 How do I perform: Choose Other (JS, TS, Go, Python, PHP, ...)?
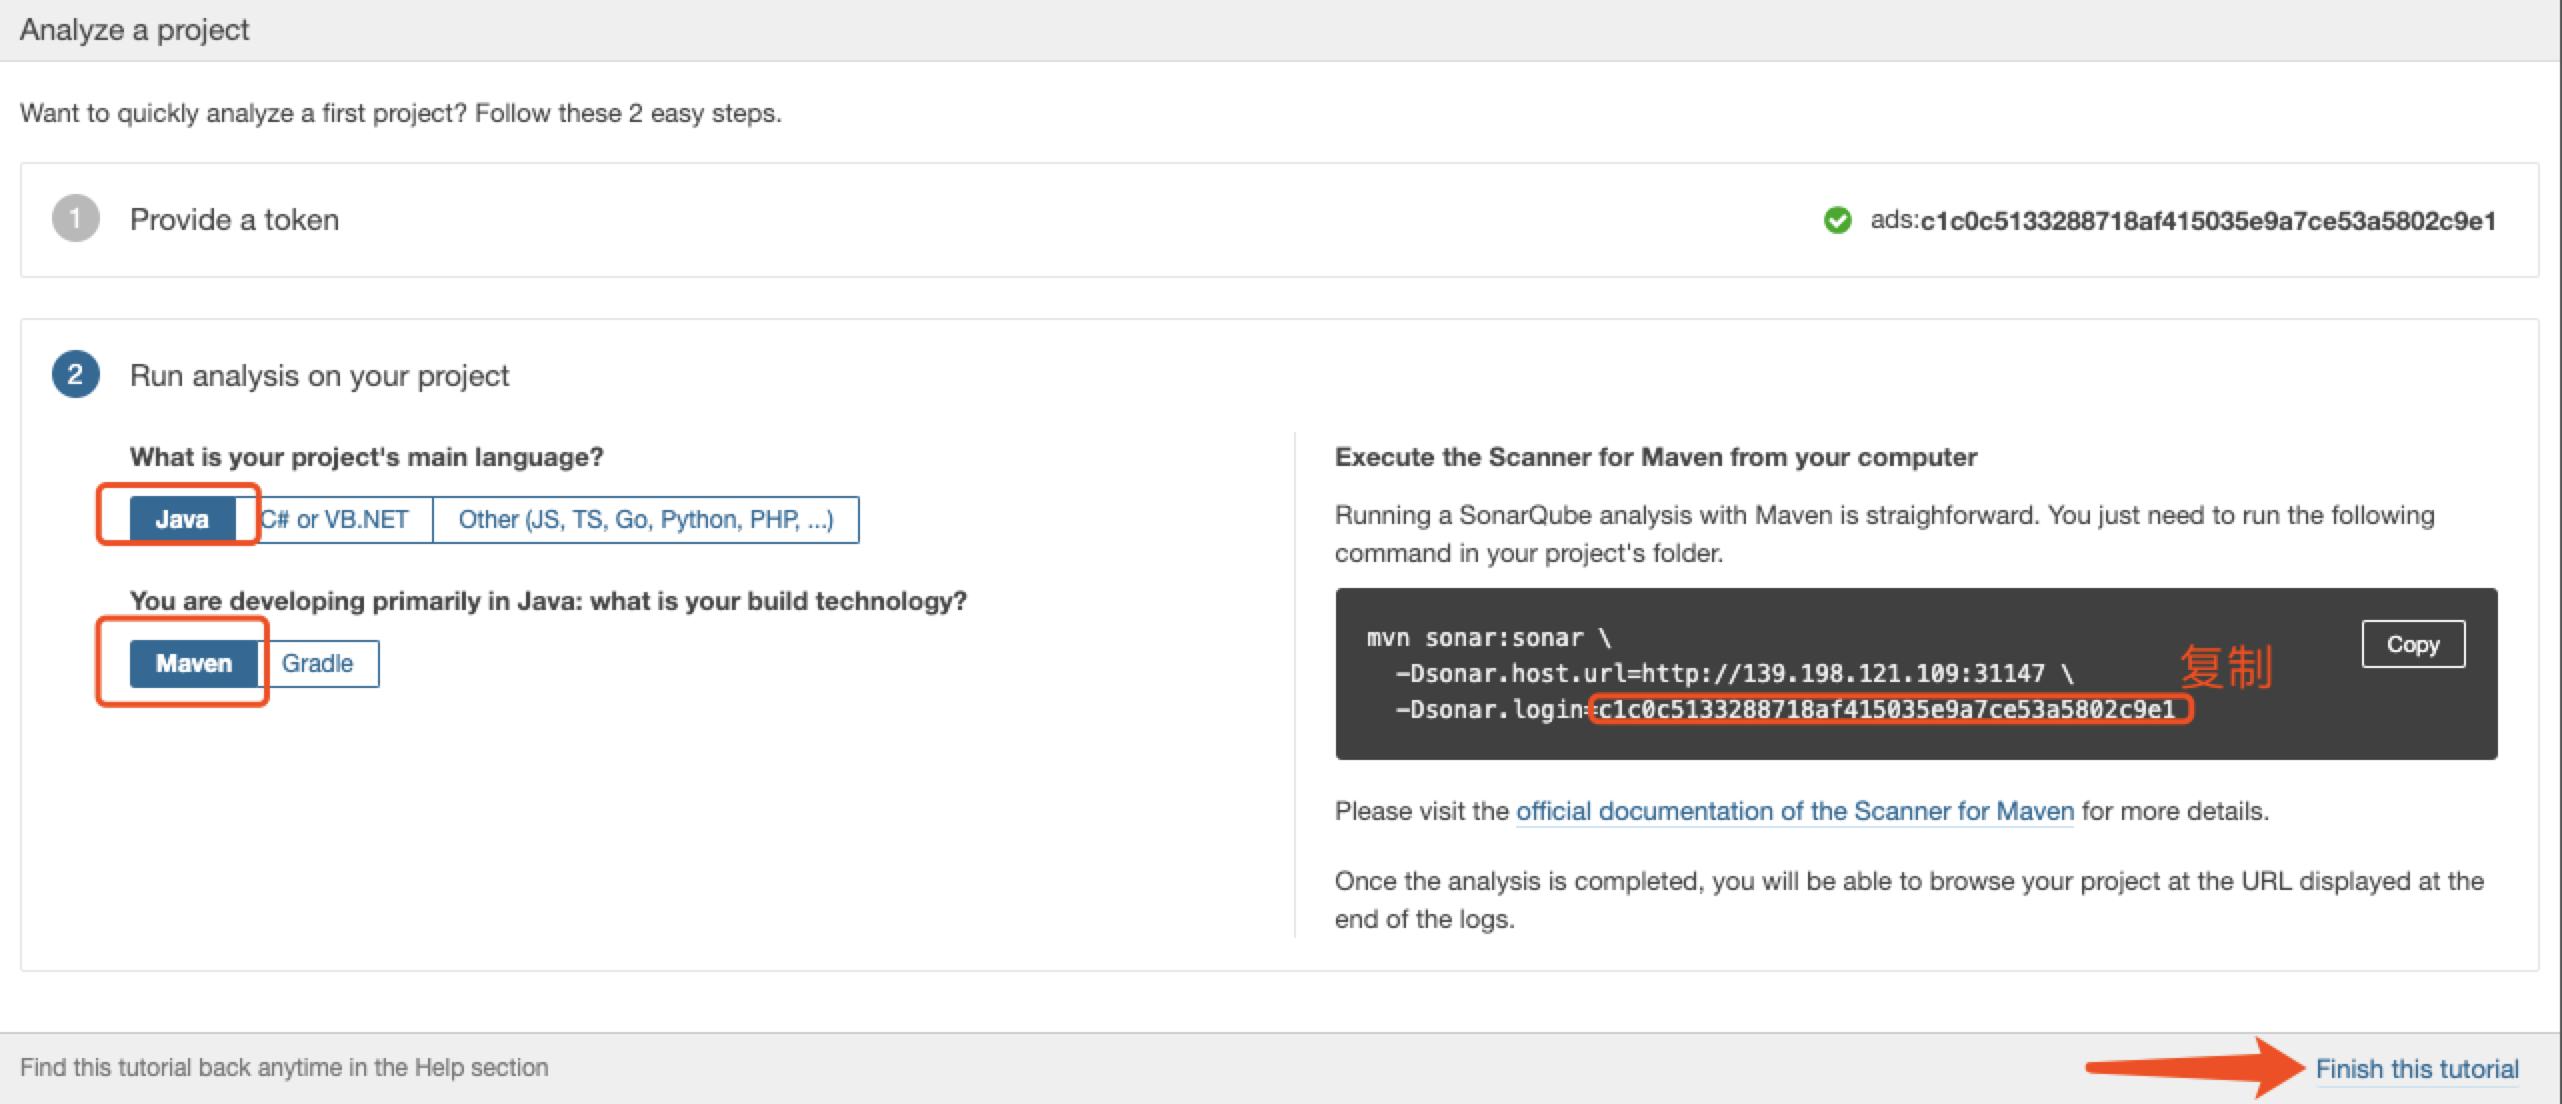point(645,519)
